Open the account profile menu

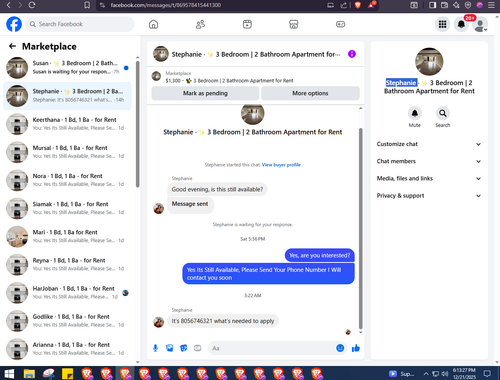(480, 25)
